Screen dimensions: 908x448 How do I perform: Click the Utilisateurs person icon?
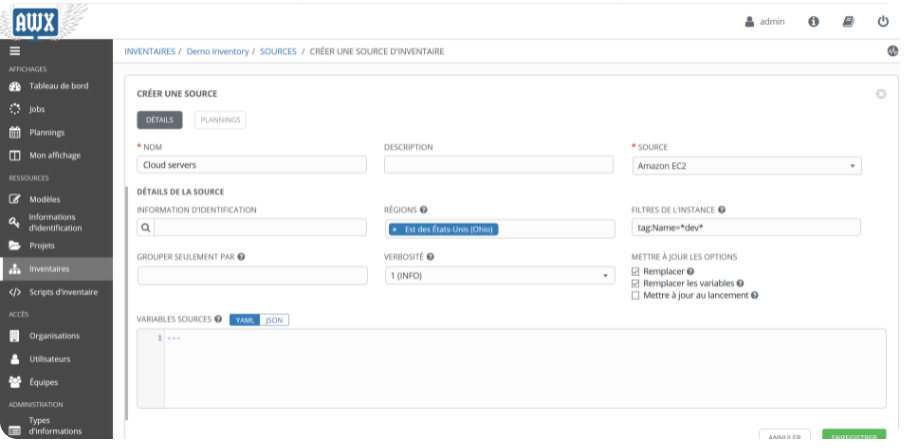pyautogui.click(x=15, y=359)
